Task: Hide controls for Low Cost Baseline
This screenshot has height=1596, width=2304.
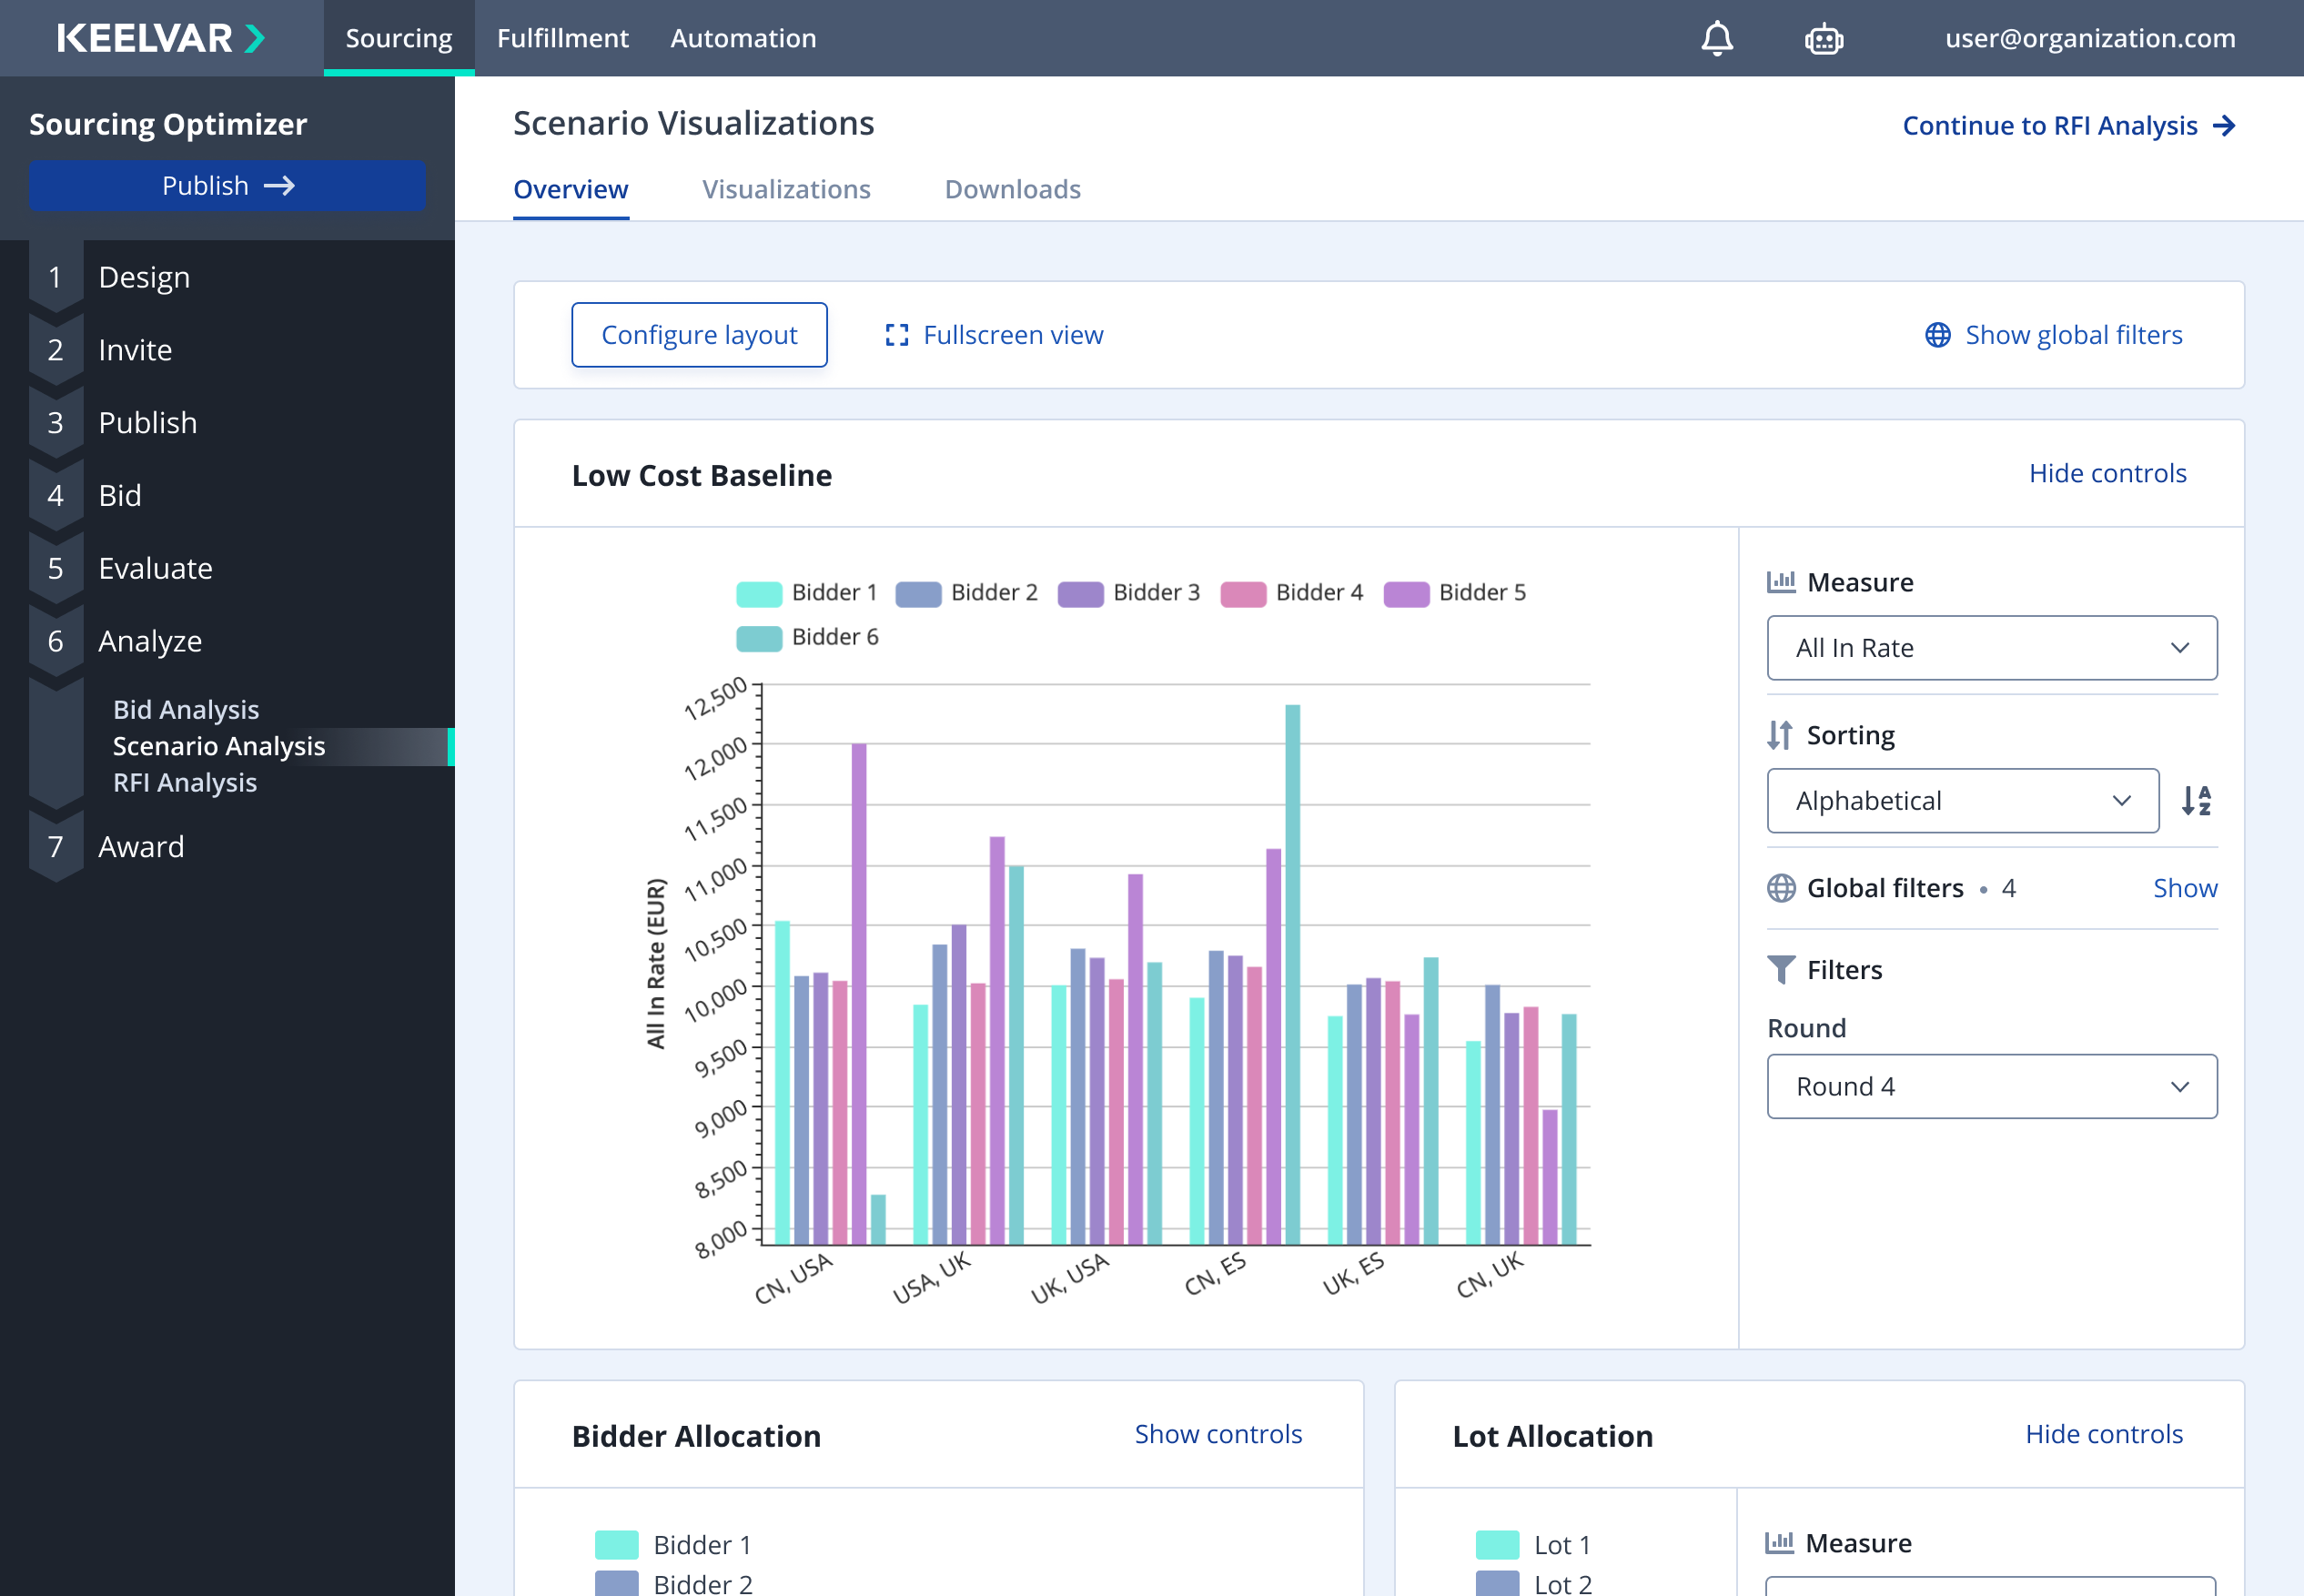Action: [2107, 473]
